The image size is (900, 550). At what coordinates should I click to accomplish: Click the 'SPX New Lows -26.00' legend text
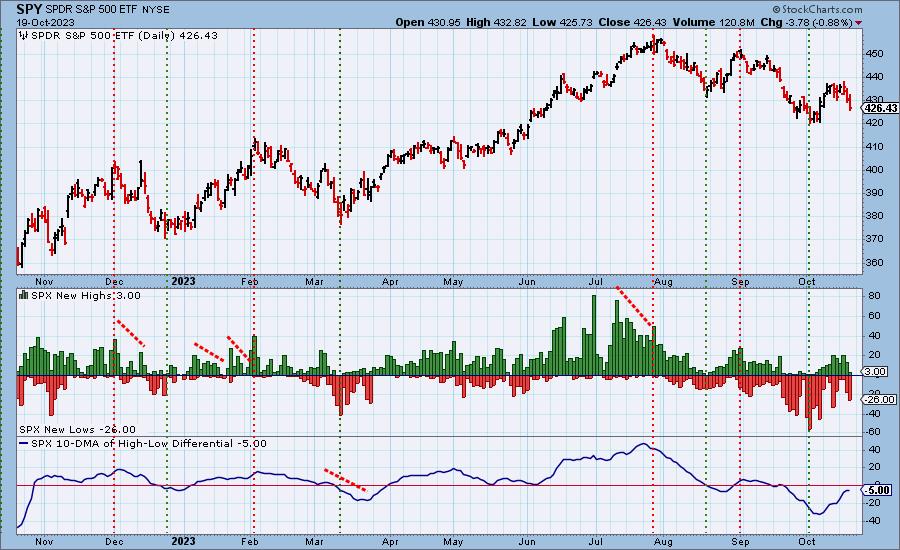pyautogui.click(x=77, y=429)
